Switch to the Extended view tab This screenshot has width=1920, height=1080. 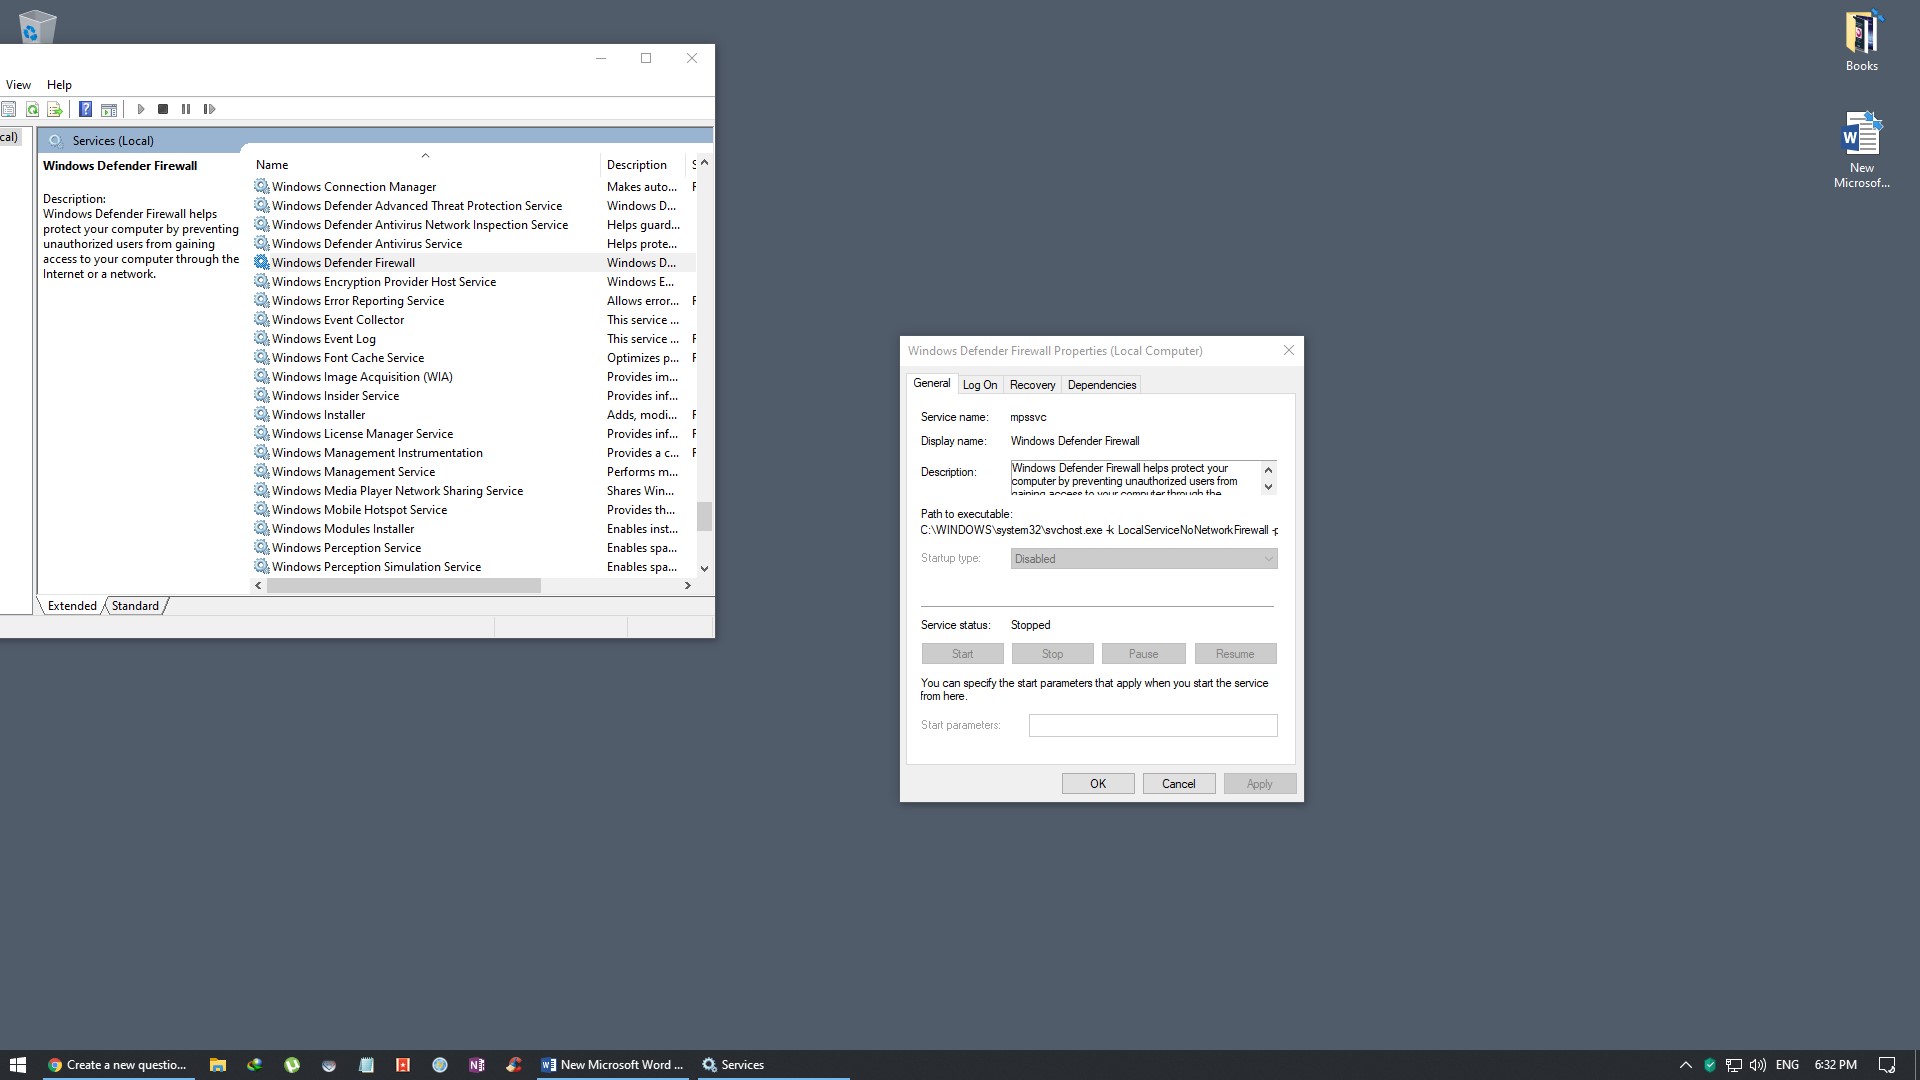(72, 606)
